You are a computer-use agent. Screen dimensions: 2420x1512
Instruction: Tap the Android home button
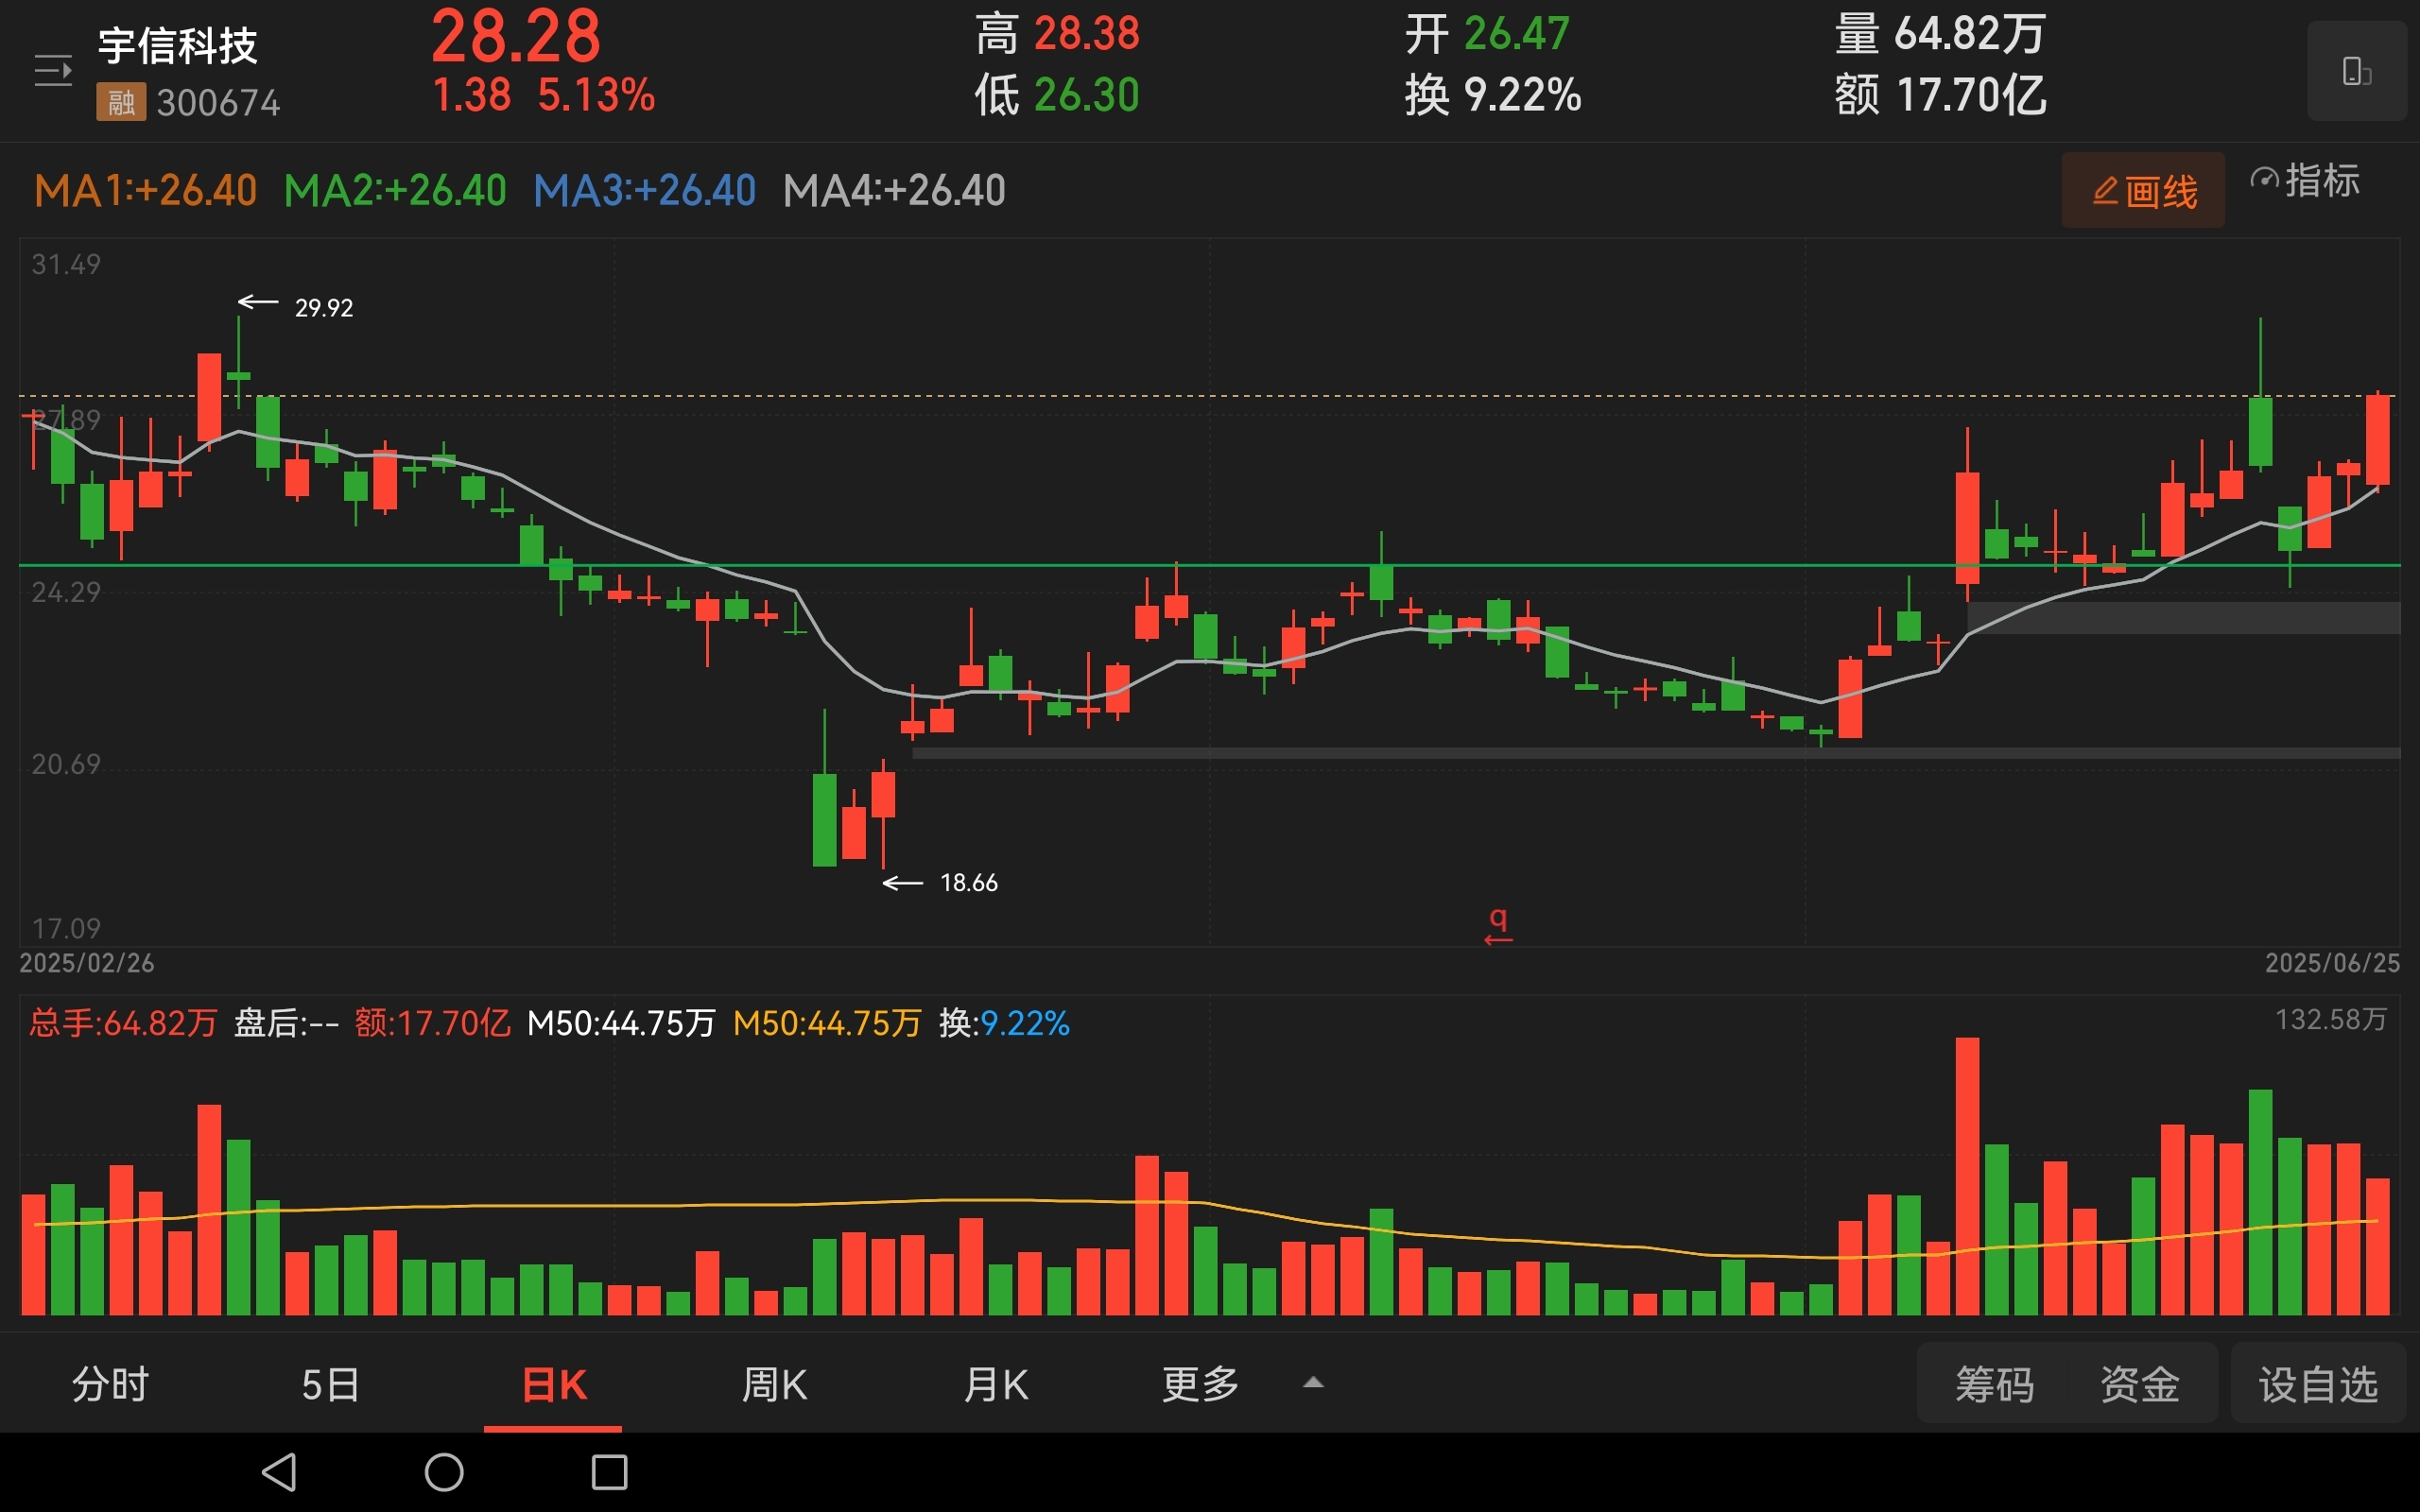coord(444,1472)
